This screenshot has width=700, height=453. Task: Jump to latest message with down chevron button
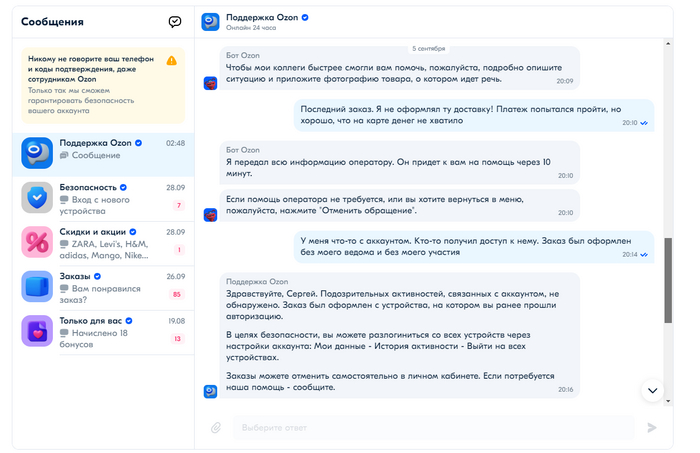pyautogui.click(x=653, y=391)
